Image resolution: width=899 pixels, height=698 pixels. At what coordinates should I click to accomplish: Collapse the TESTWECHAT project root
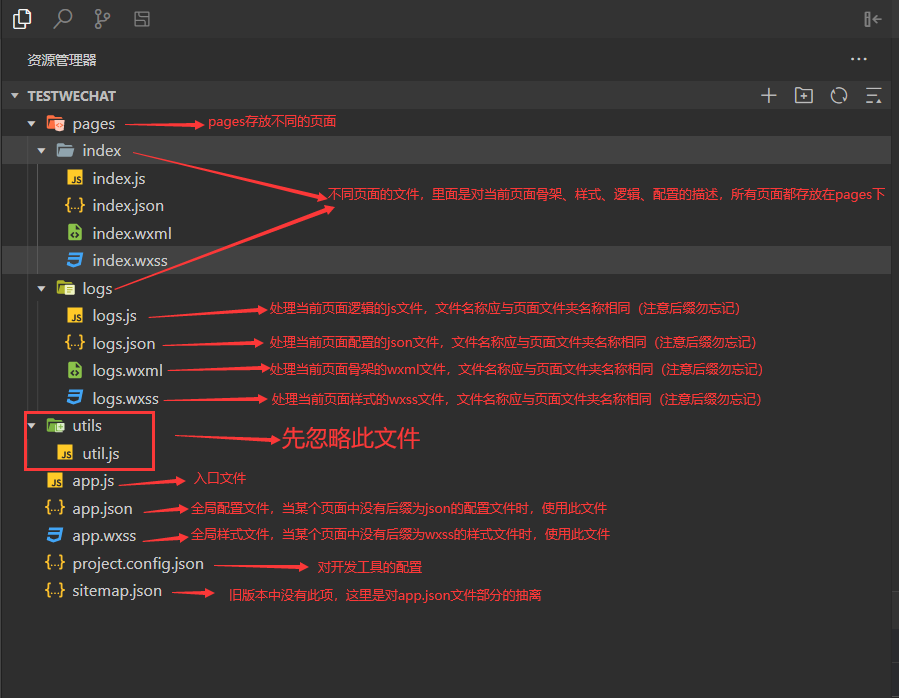click(x=15, y=96)
